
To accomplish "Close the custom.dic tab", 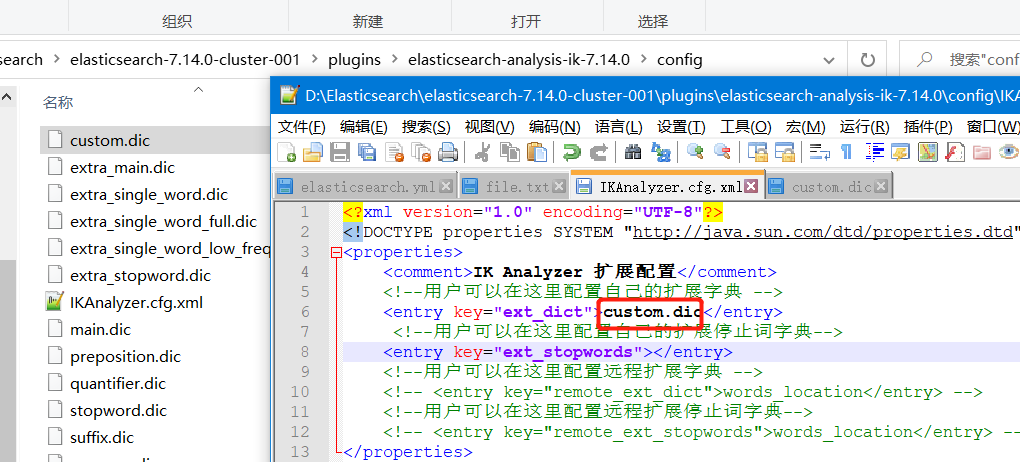I will click(x=880, y=187).
